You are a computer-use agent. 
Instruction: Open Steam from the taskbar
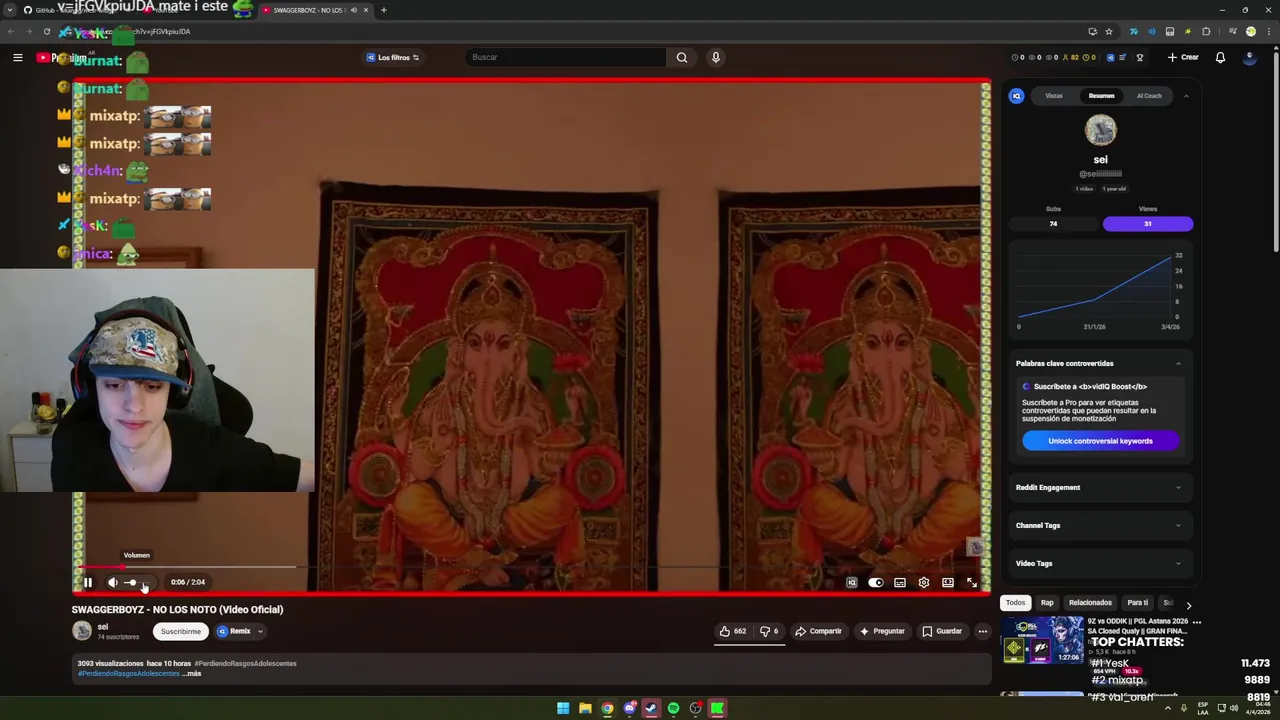coord(651,708)
